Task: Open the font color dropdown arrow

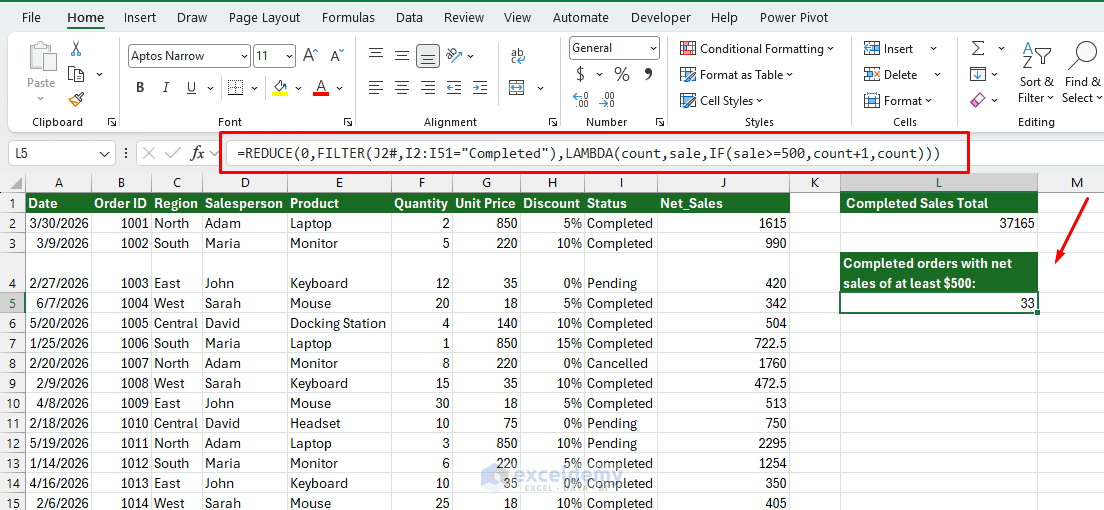Action: click(339, 88)
